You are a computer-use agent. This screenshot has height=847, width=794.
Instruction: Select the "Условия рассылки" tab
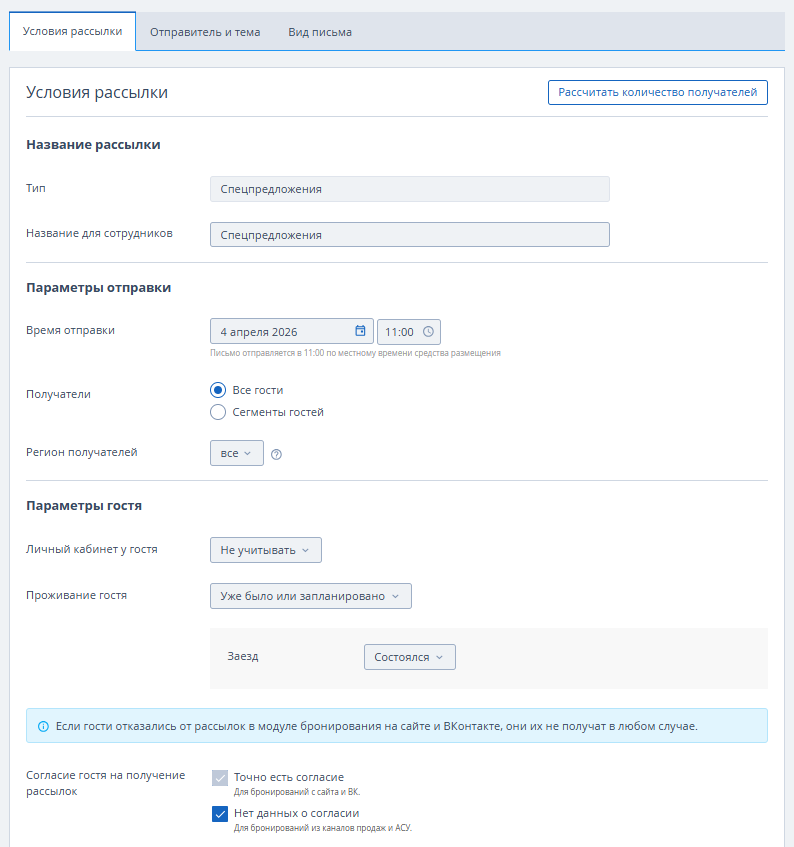pos(72,31)
